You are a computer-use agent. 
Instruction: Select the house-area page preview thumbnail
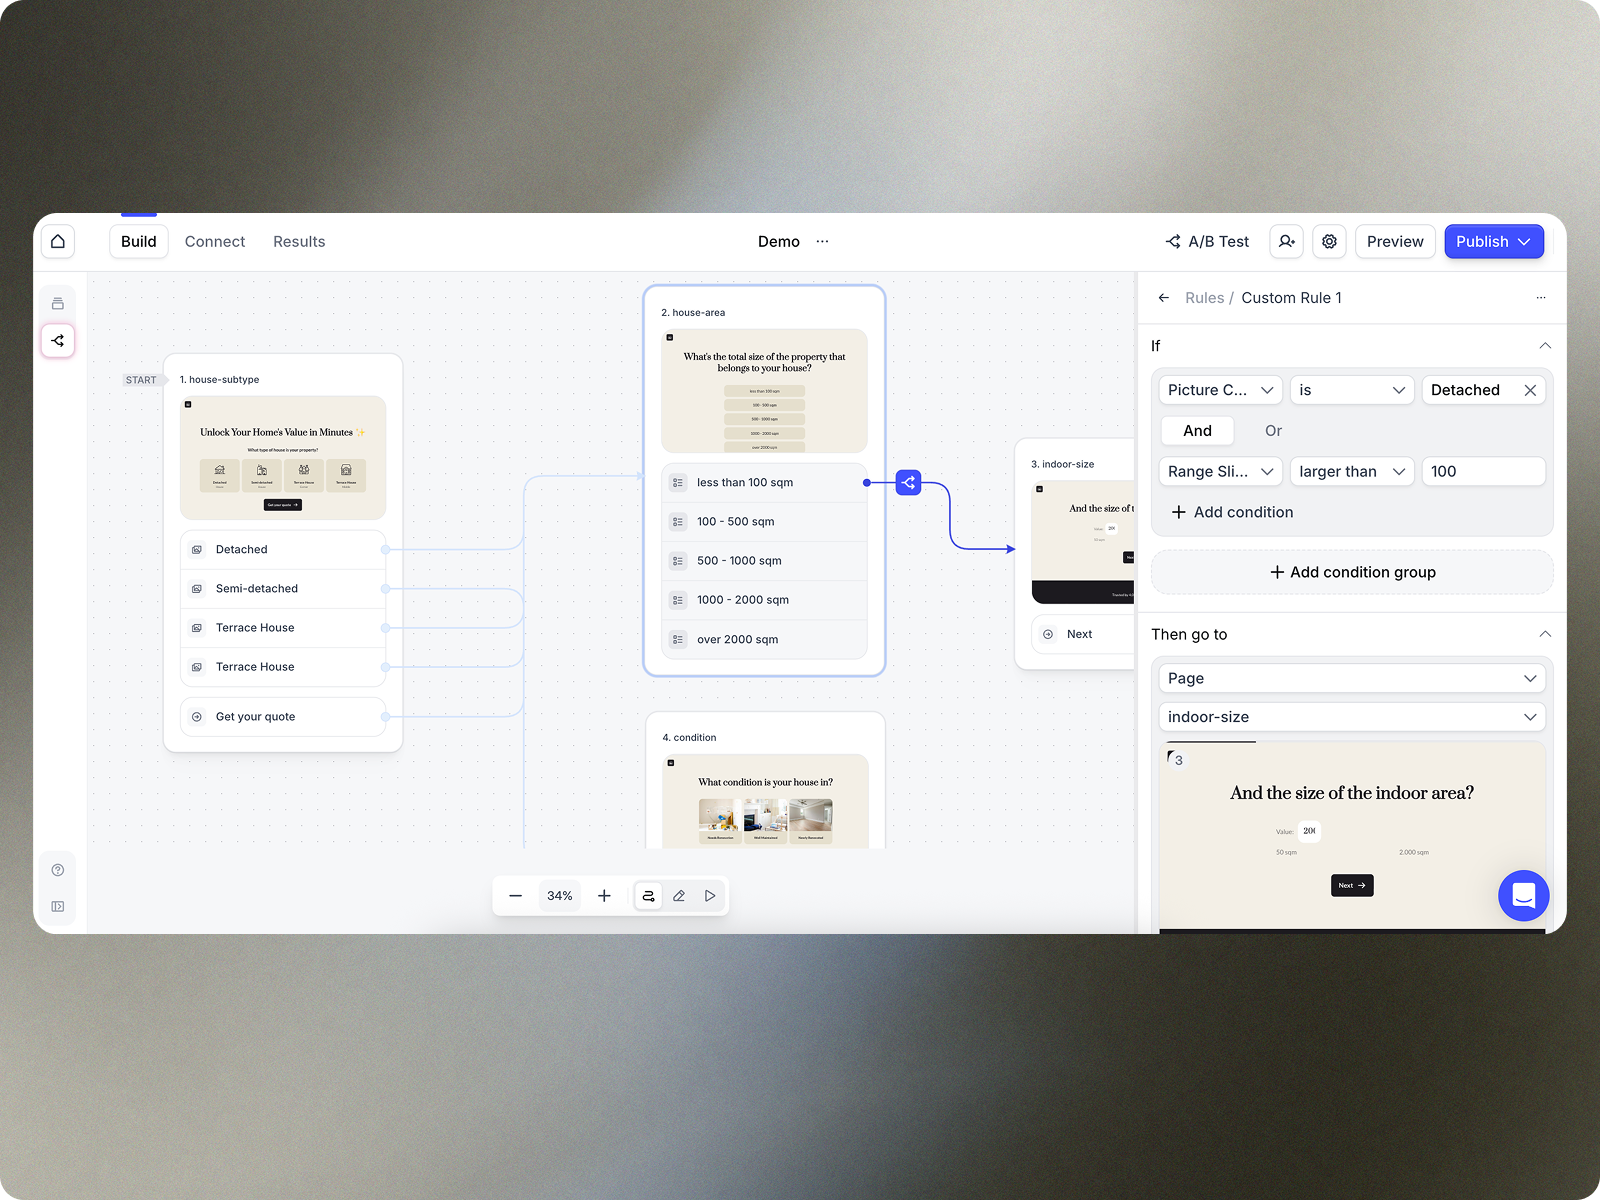click(x=764, y=391)
